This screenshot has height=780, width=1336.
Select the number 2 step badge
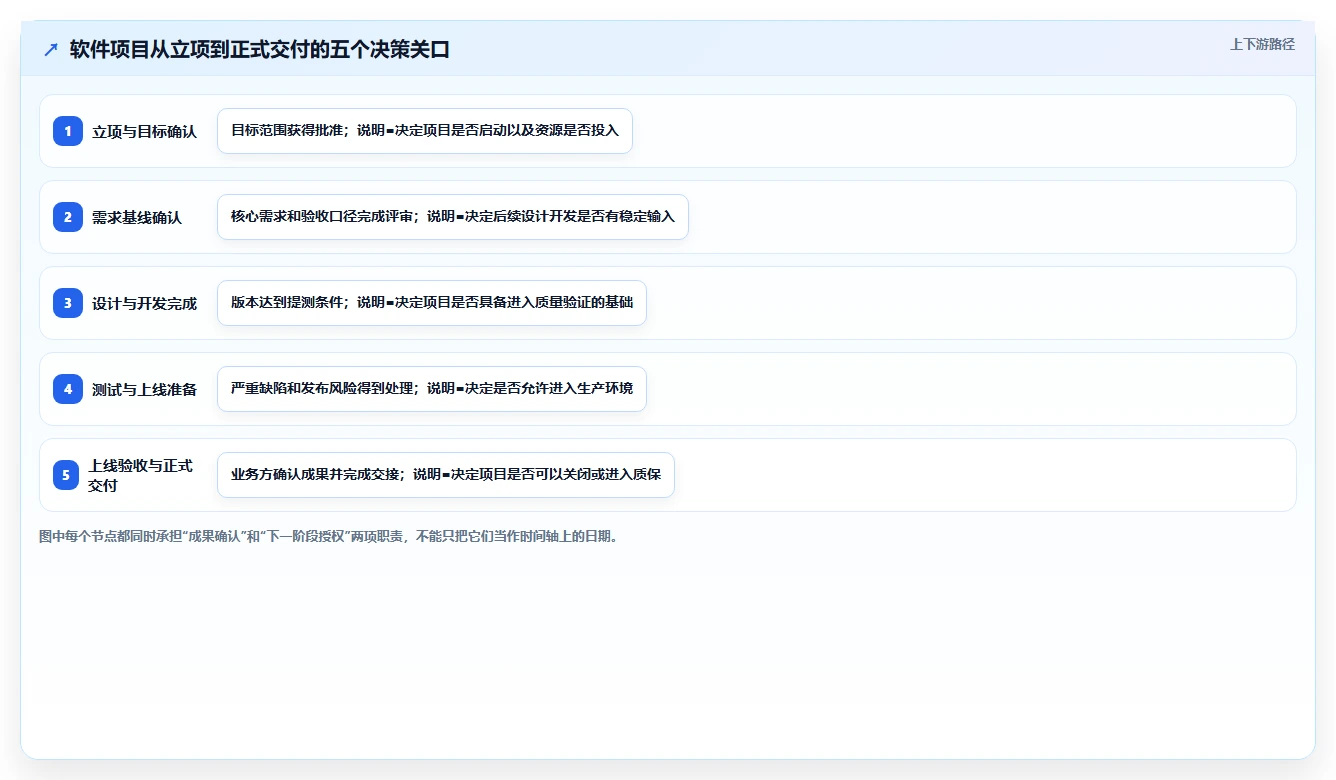(x=68, y=217)
